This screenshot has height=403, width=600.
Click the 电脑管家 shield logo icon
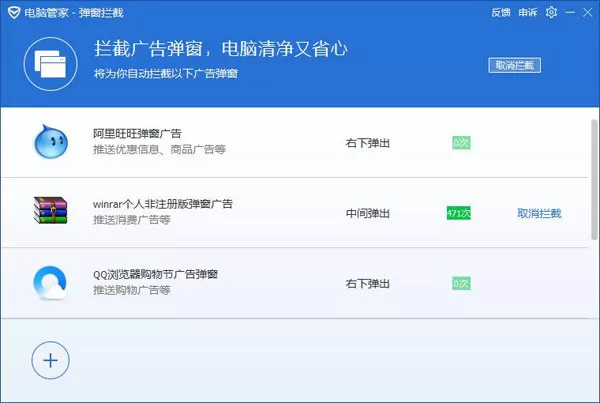coord(14,13)
